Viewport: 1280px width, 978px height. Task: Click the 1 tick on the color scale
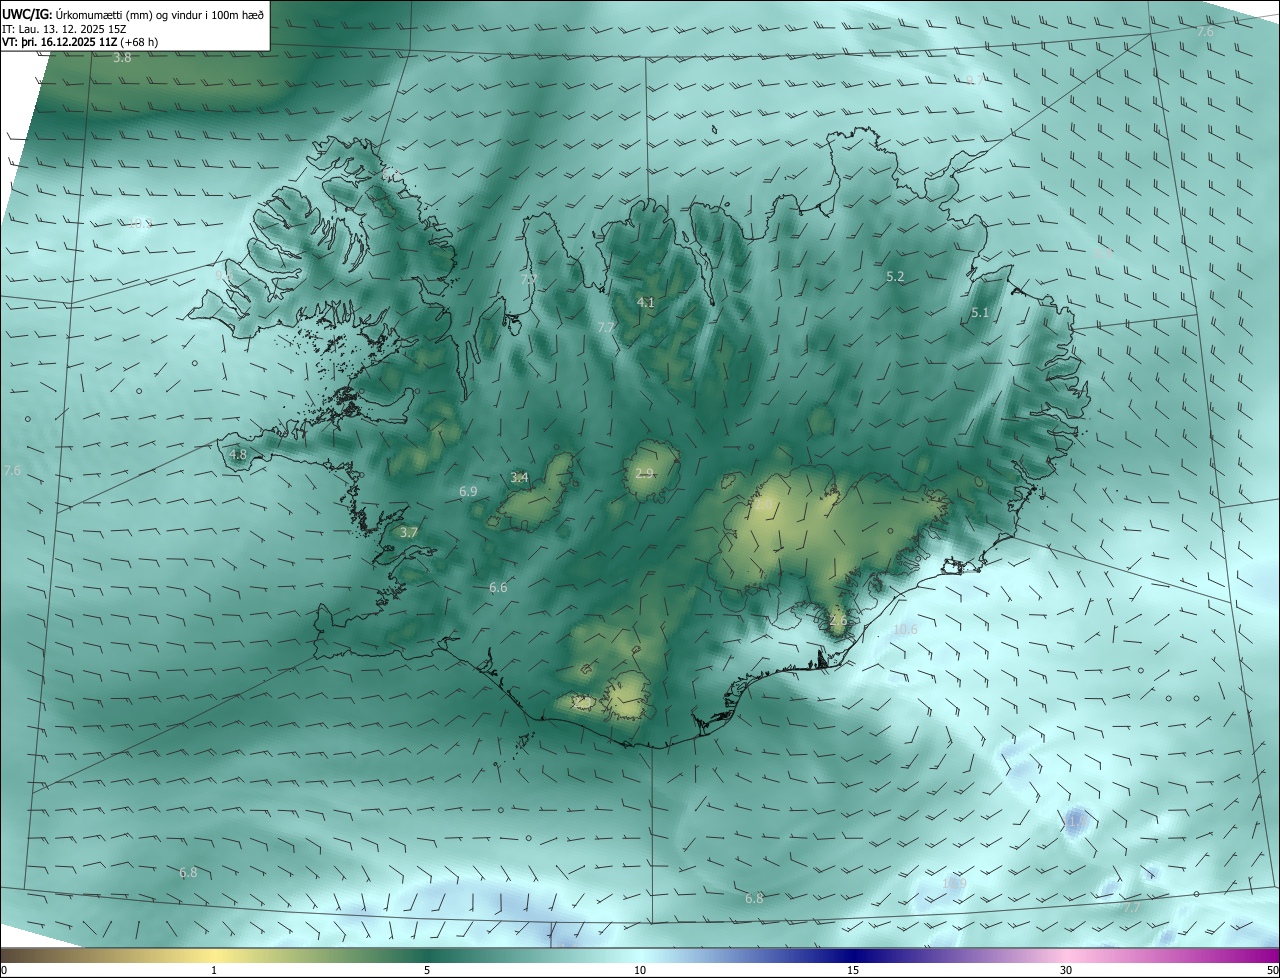(x=214, y=970)
